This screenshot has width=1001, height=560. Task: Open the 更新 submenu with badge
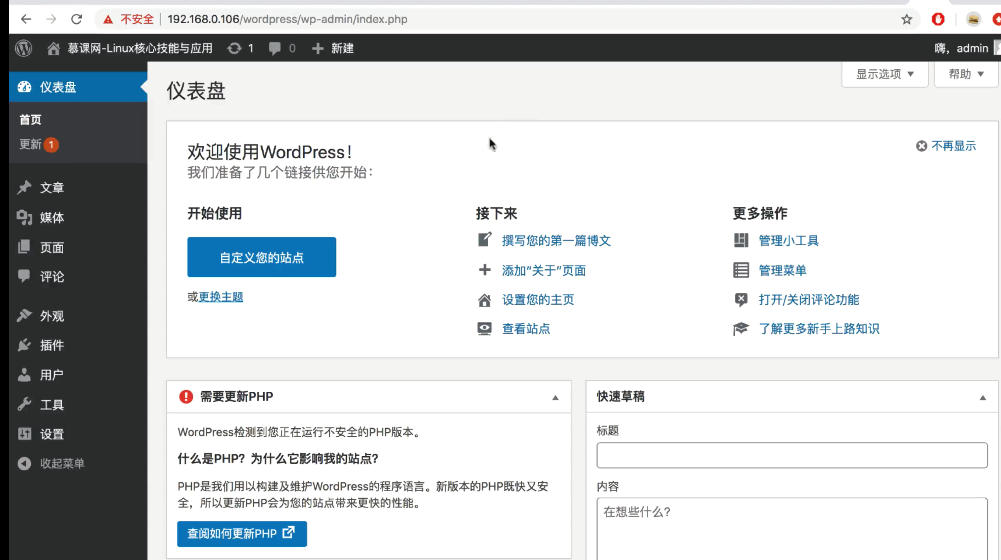(39, 144)
